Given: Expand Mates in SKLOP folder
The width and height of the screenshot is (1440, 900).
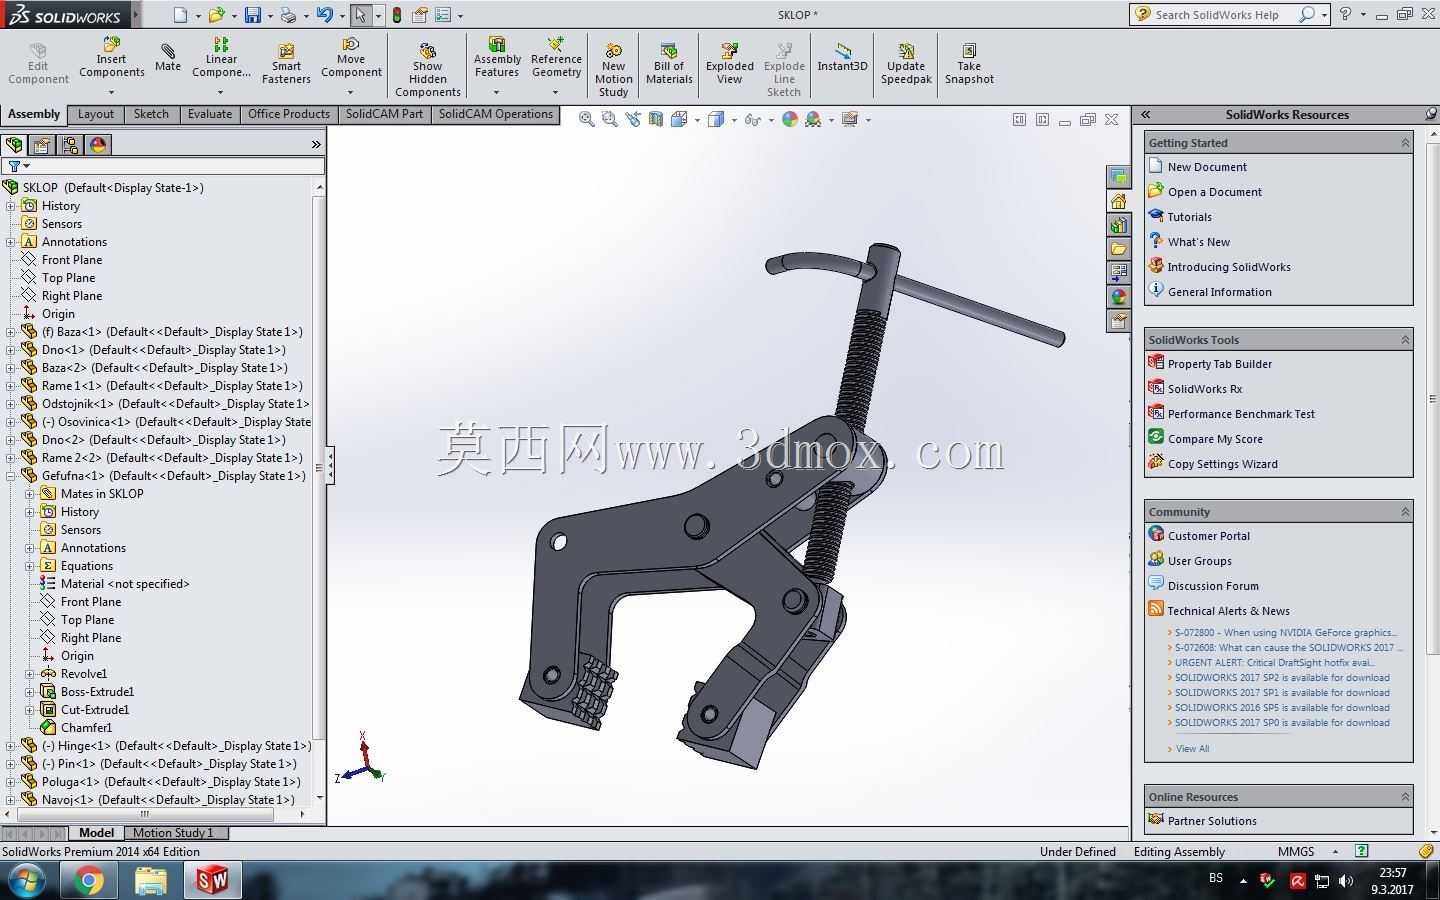Looking at the screenshot, I should [x=30, y=494].
